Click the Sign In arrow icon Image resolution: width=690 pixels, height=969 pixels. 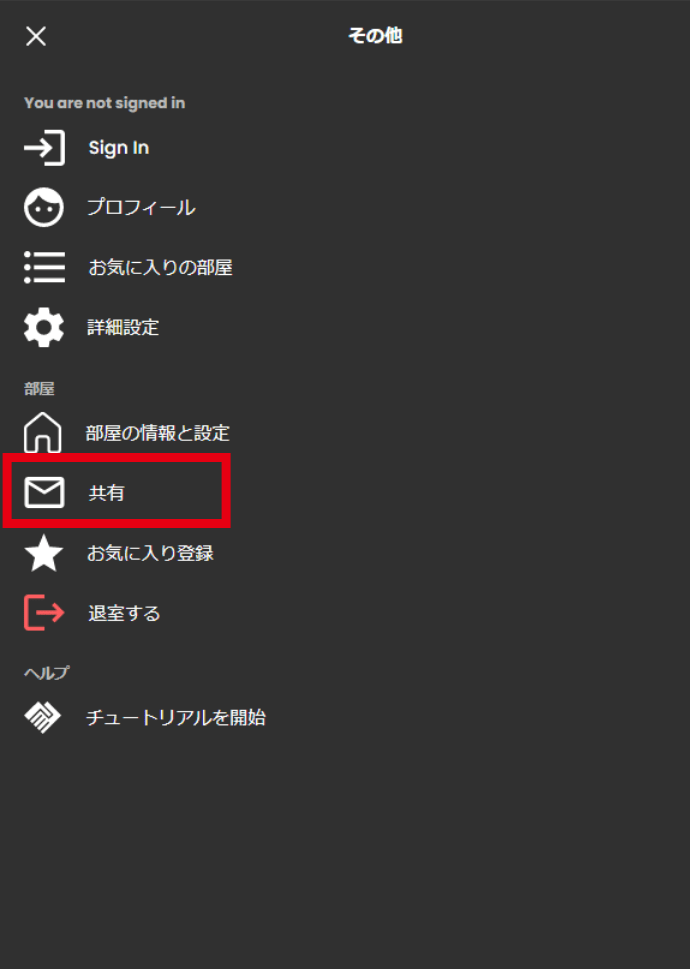click(44, 148)
